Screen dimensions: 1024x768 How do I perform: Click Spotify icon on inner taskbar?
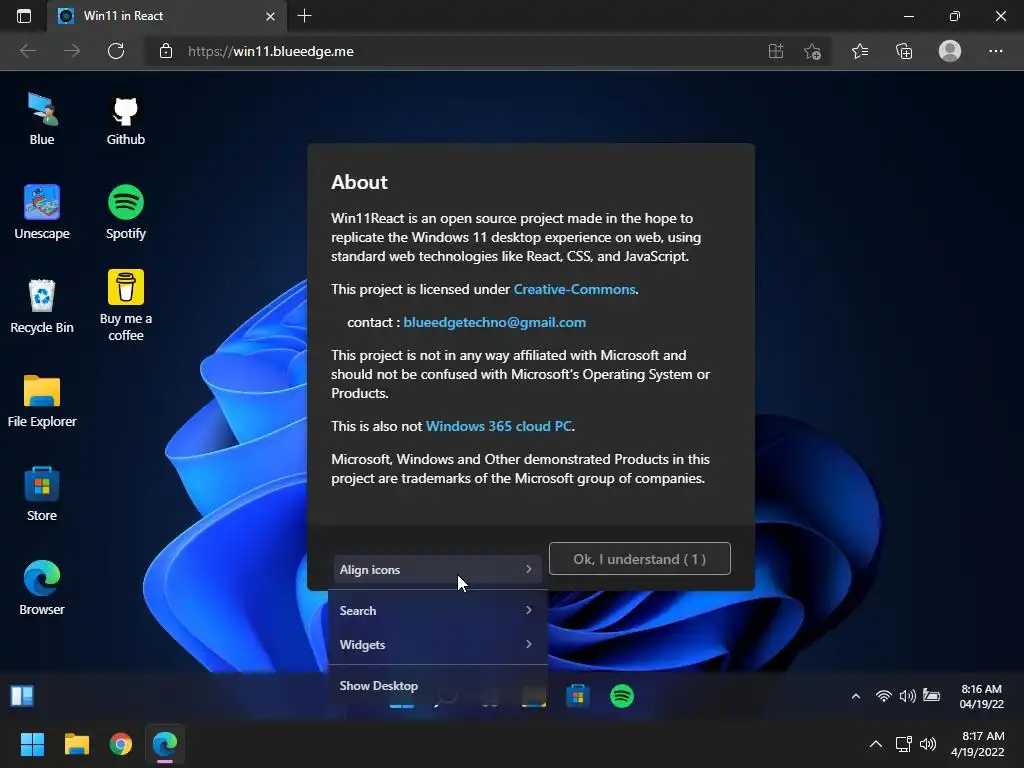[622, 696]
